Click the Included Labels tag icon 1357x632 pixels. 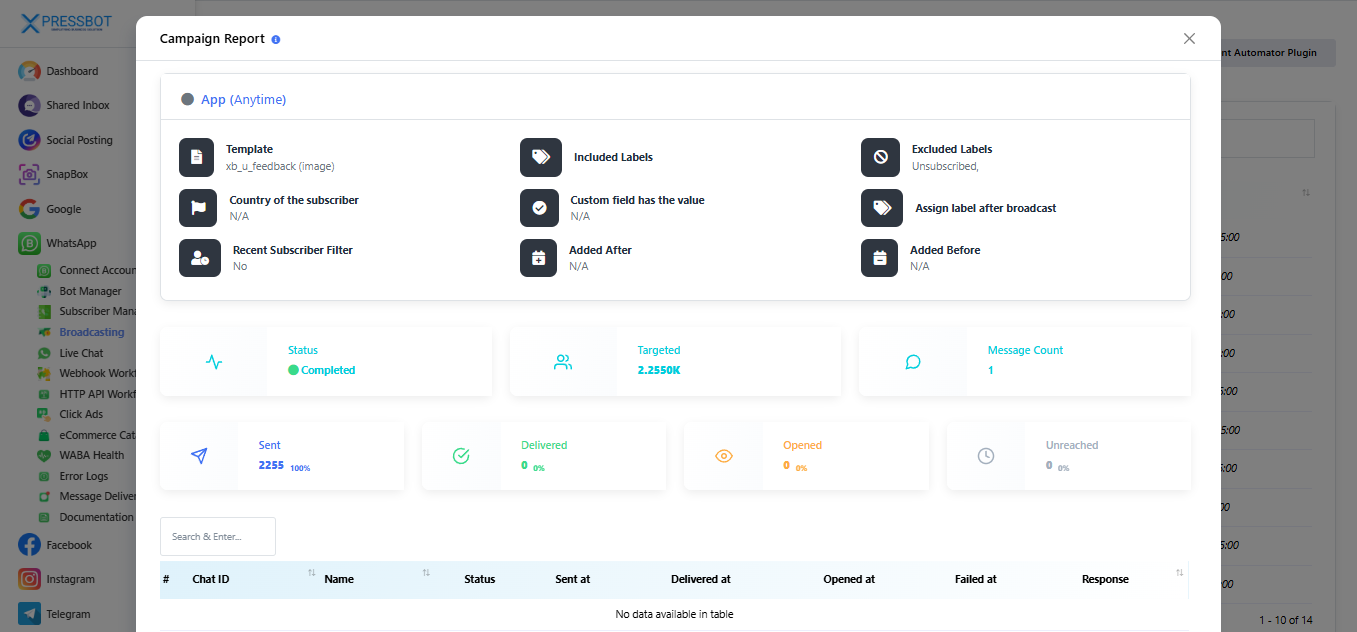[x=540, y=157]
